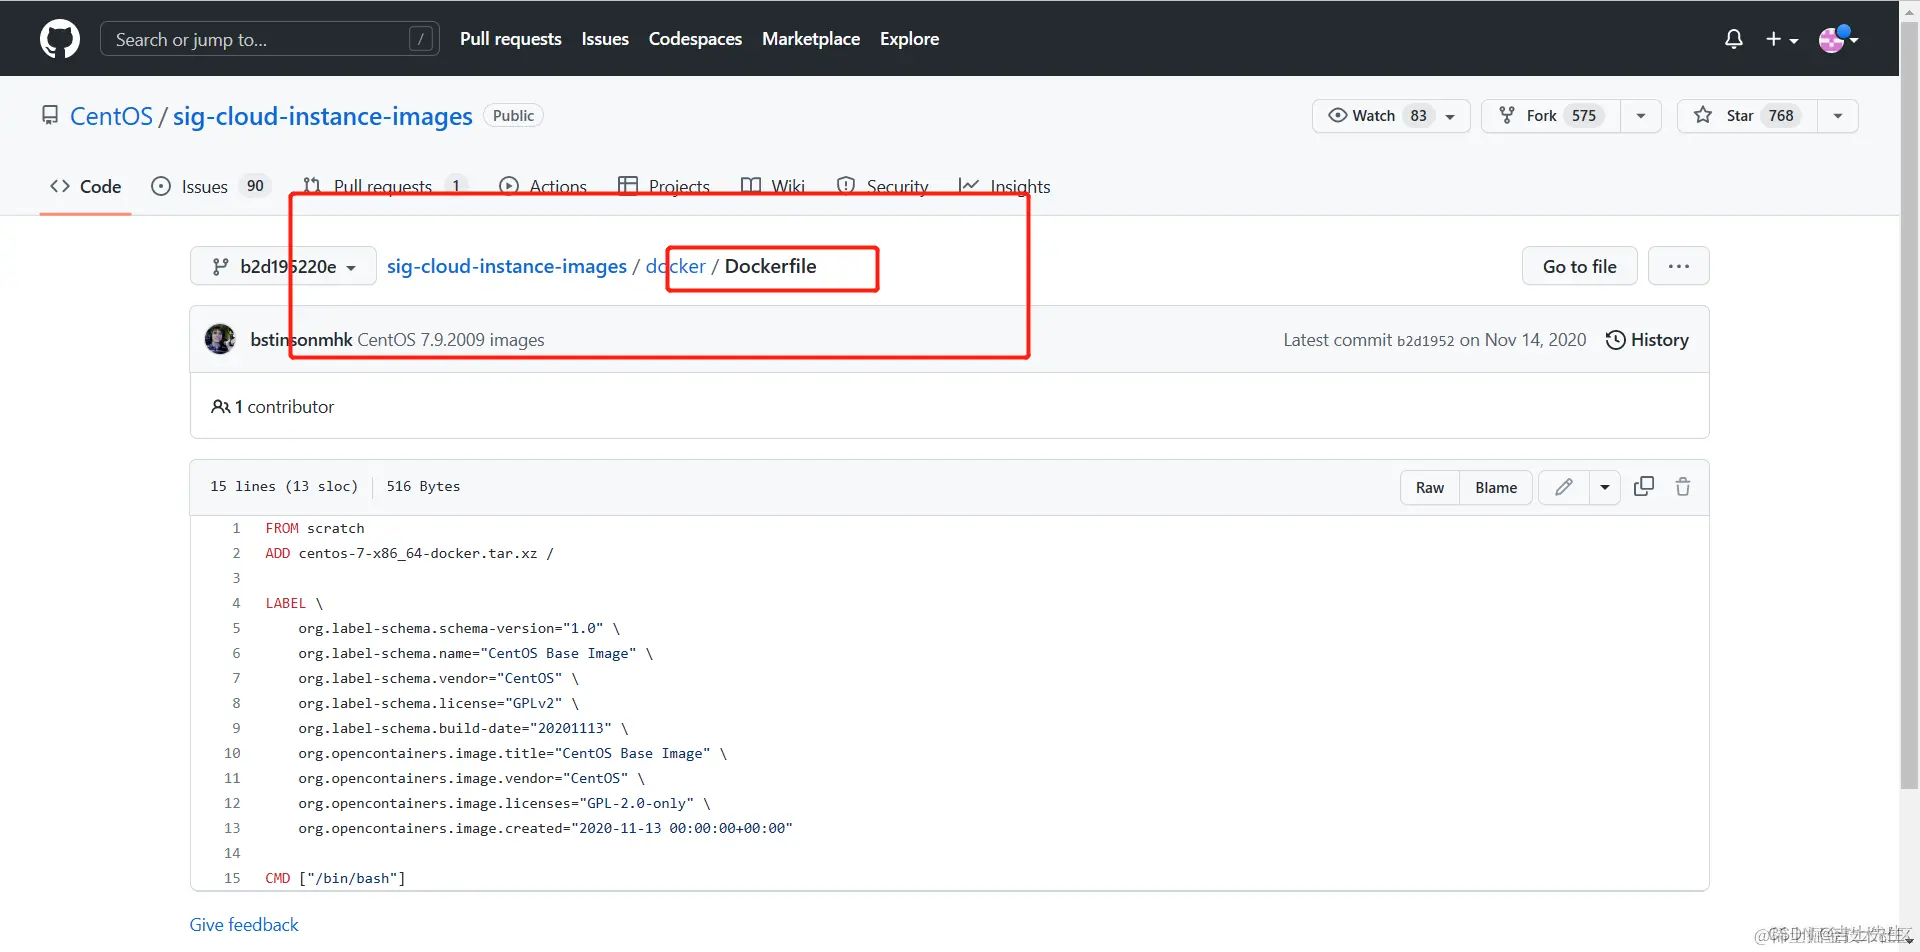The height and width of the screenshot is (952, 1920).
Task: Open the Insights tab
Action: (x=1004, y=186)
